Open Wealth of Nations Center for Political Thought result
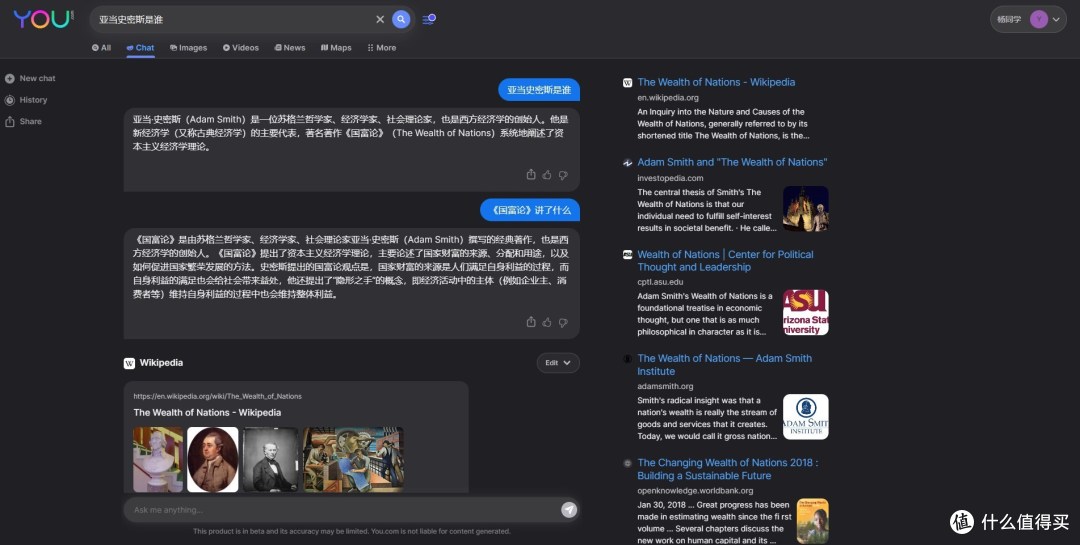Screen dimensions: 1080x545 coord(725,261)
